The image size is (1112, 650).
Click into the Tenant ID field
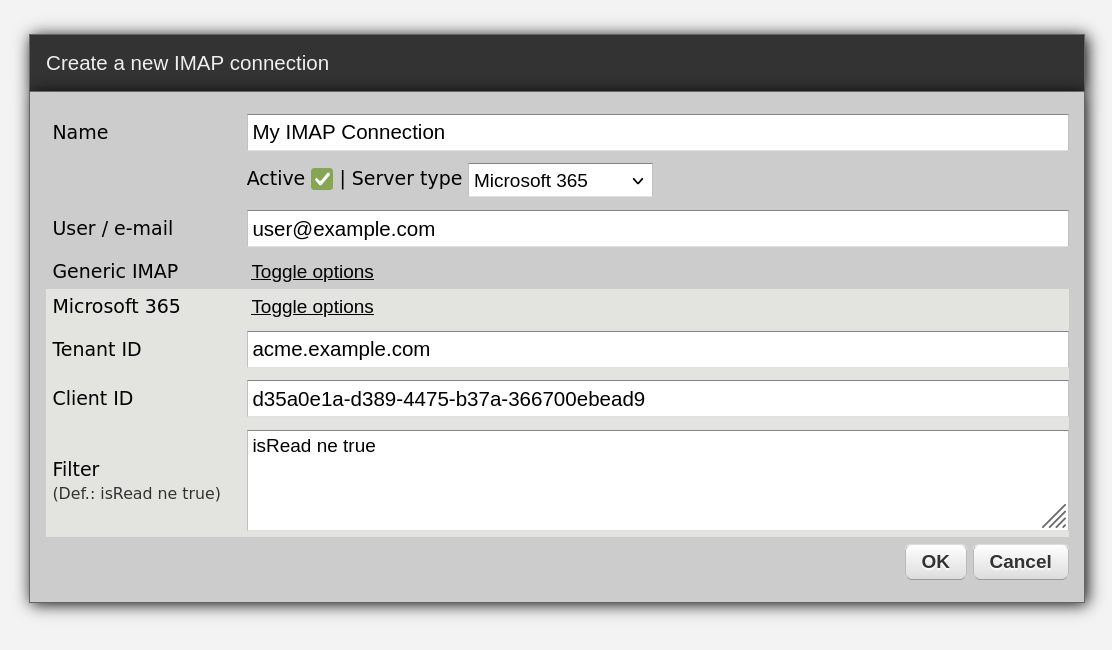tap(657, 350)
